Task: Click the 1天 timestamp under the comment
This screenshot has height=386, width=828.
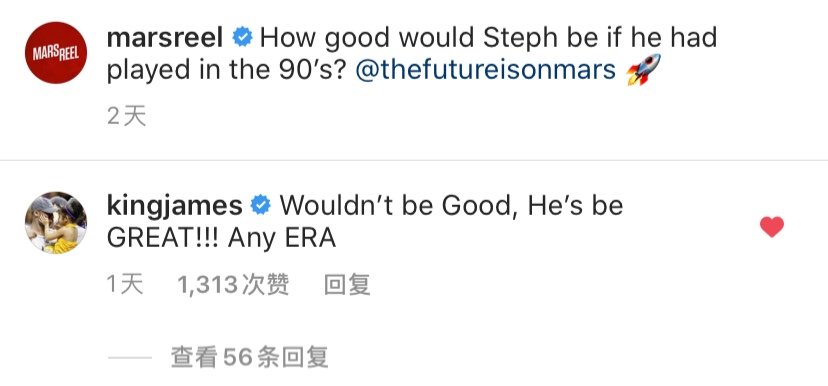Action: (x=125, y=285)
